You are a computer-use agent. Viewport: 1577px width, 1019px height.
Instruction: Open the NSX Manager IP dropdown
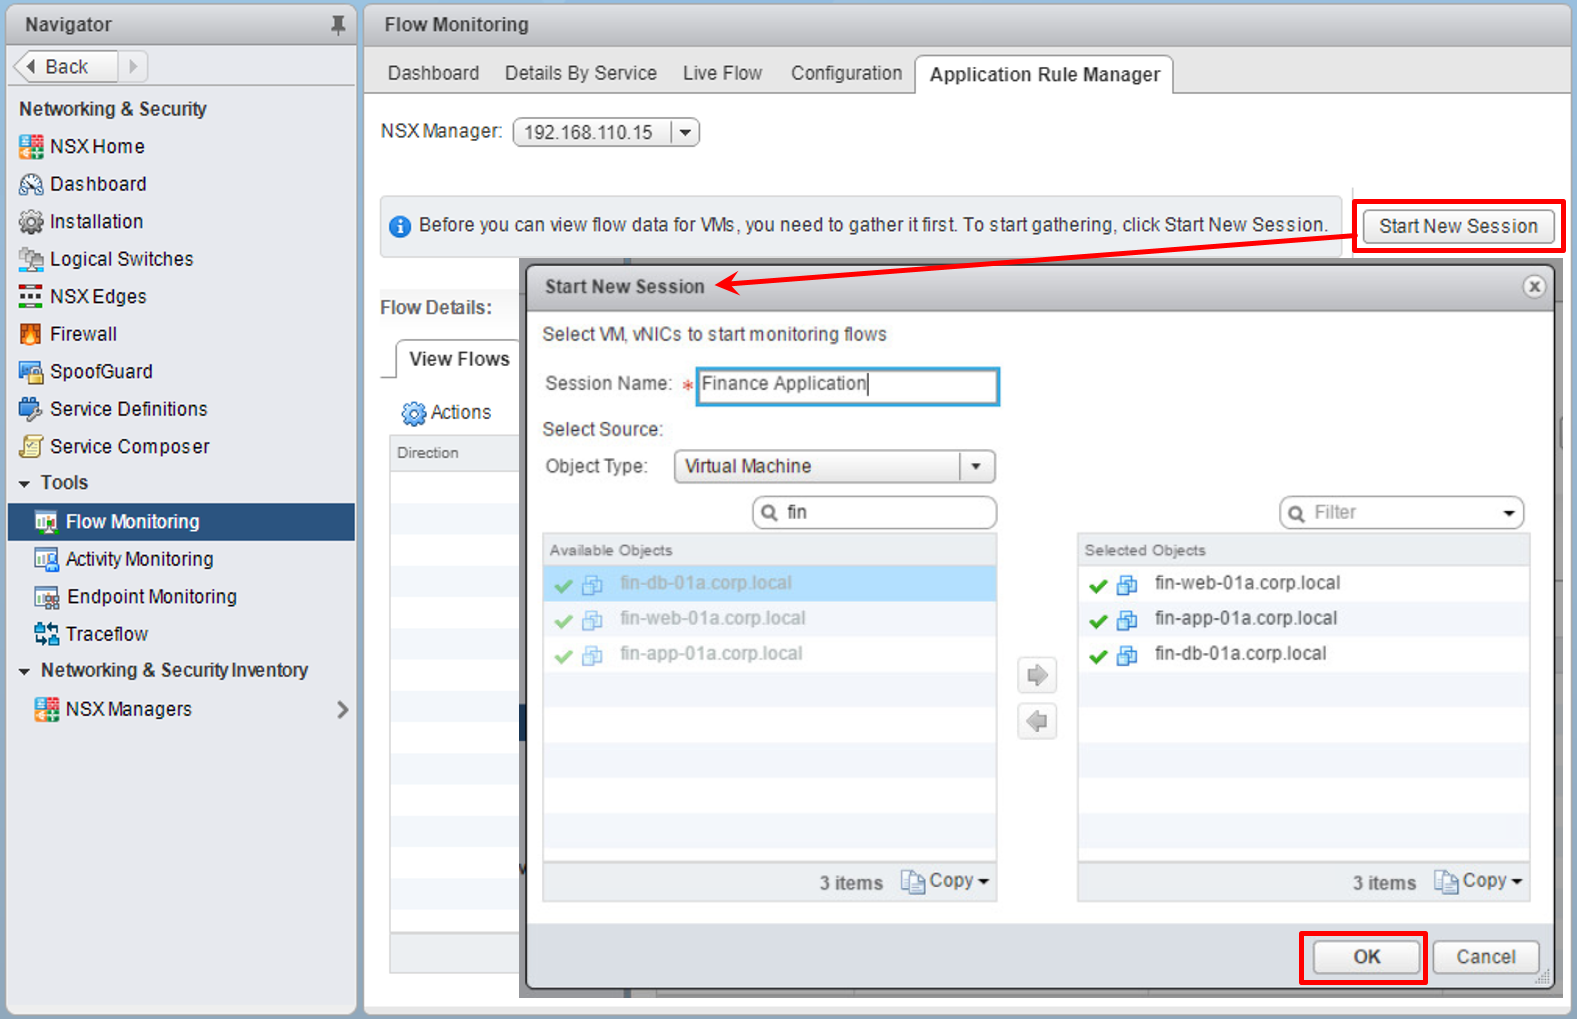pos(685,132)
